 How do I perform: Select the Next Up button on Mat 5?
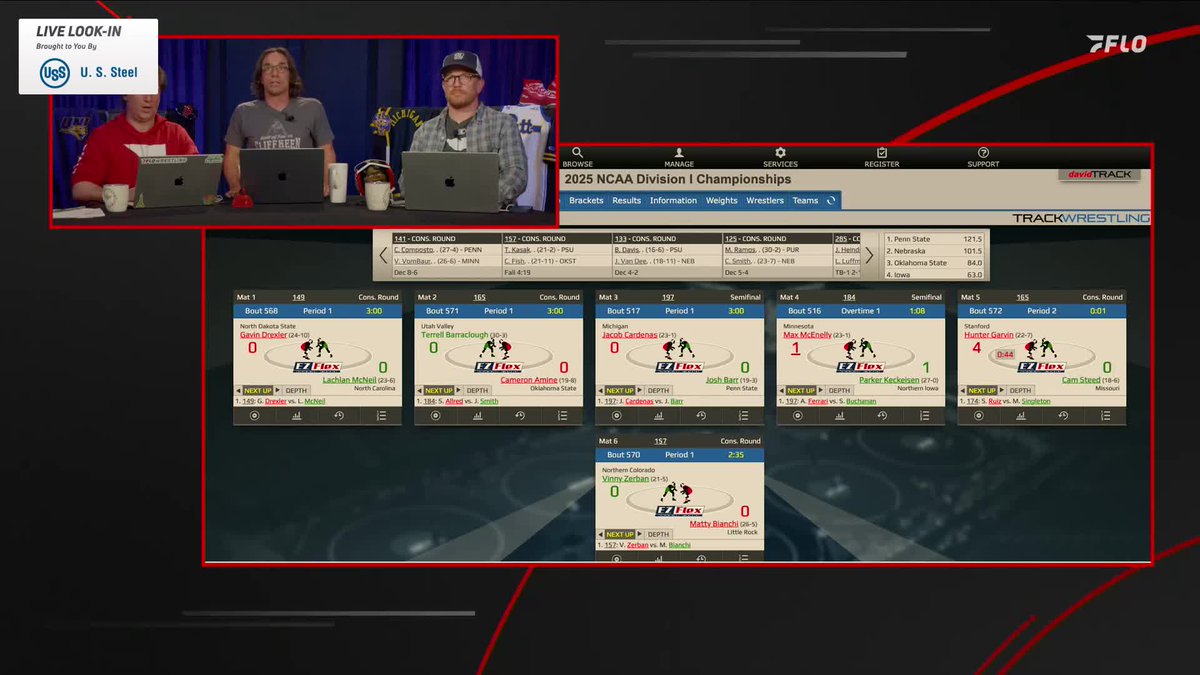click(982, 391)
